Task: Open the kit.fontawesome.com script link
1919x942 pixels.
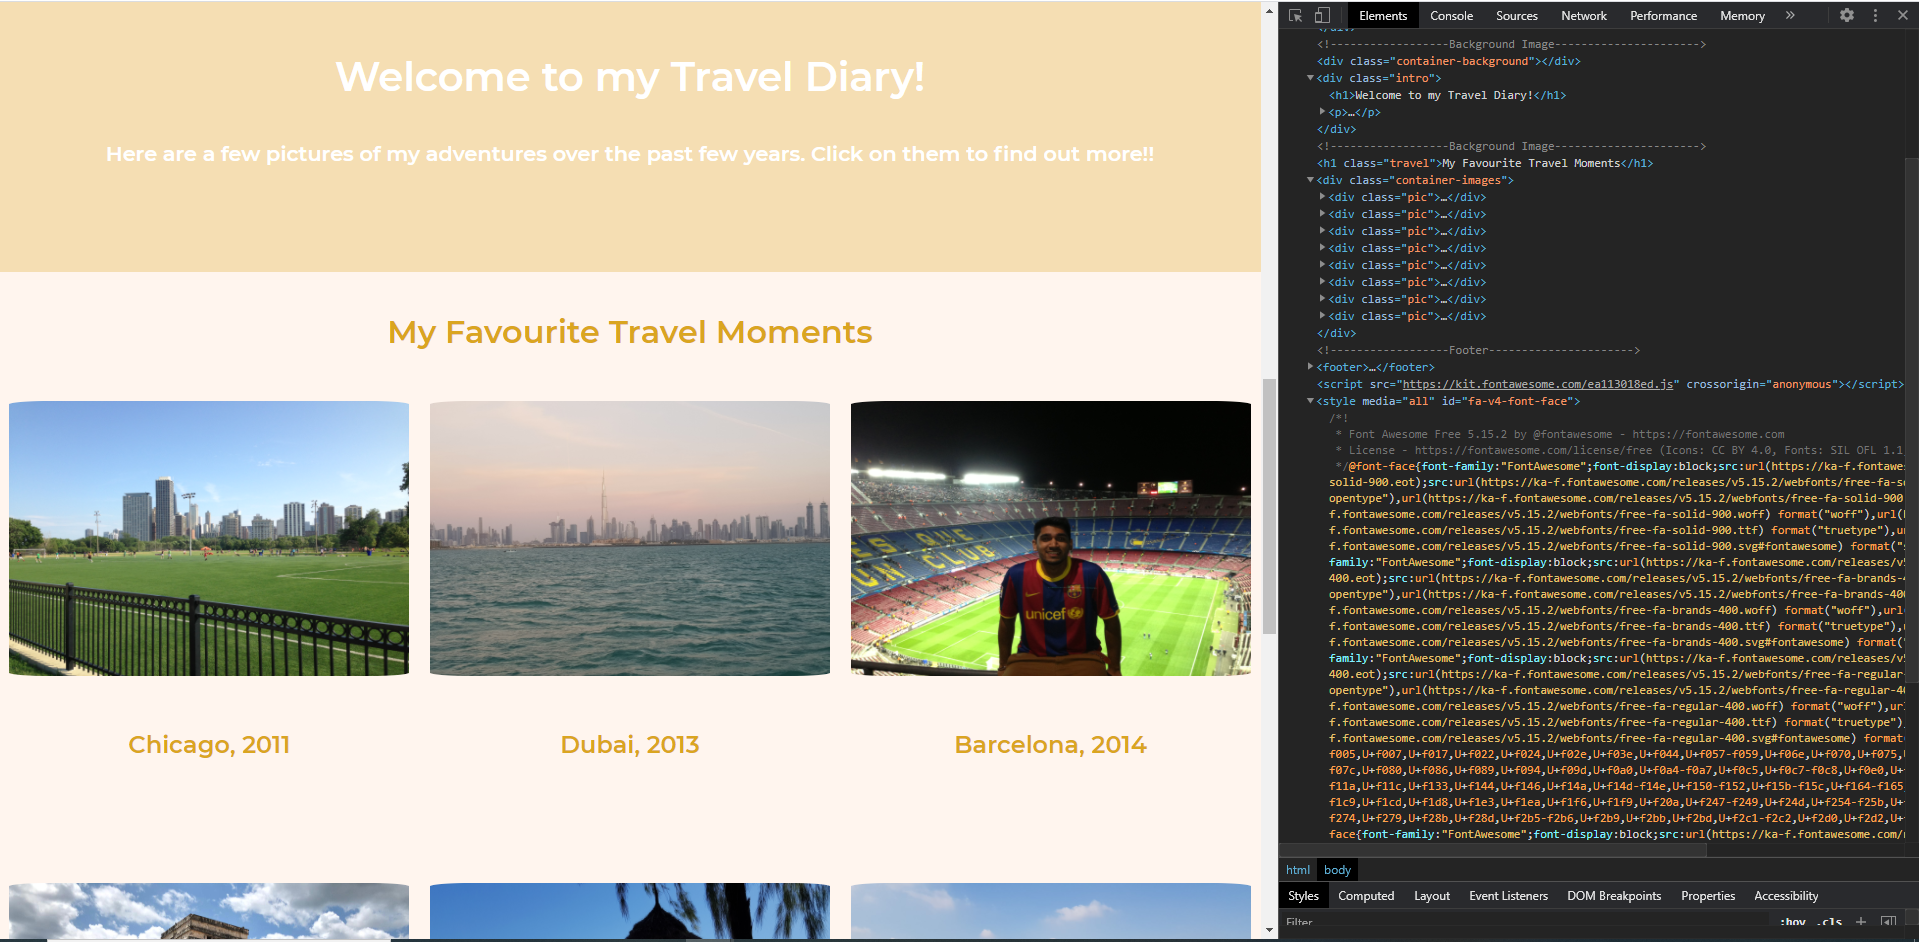Action: (x=1538, y=384)
